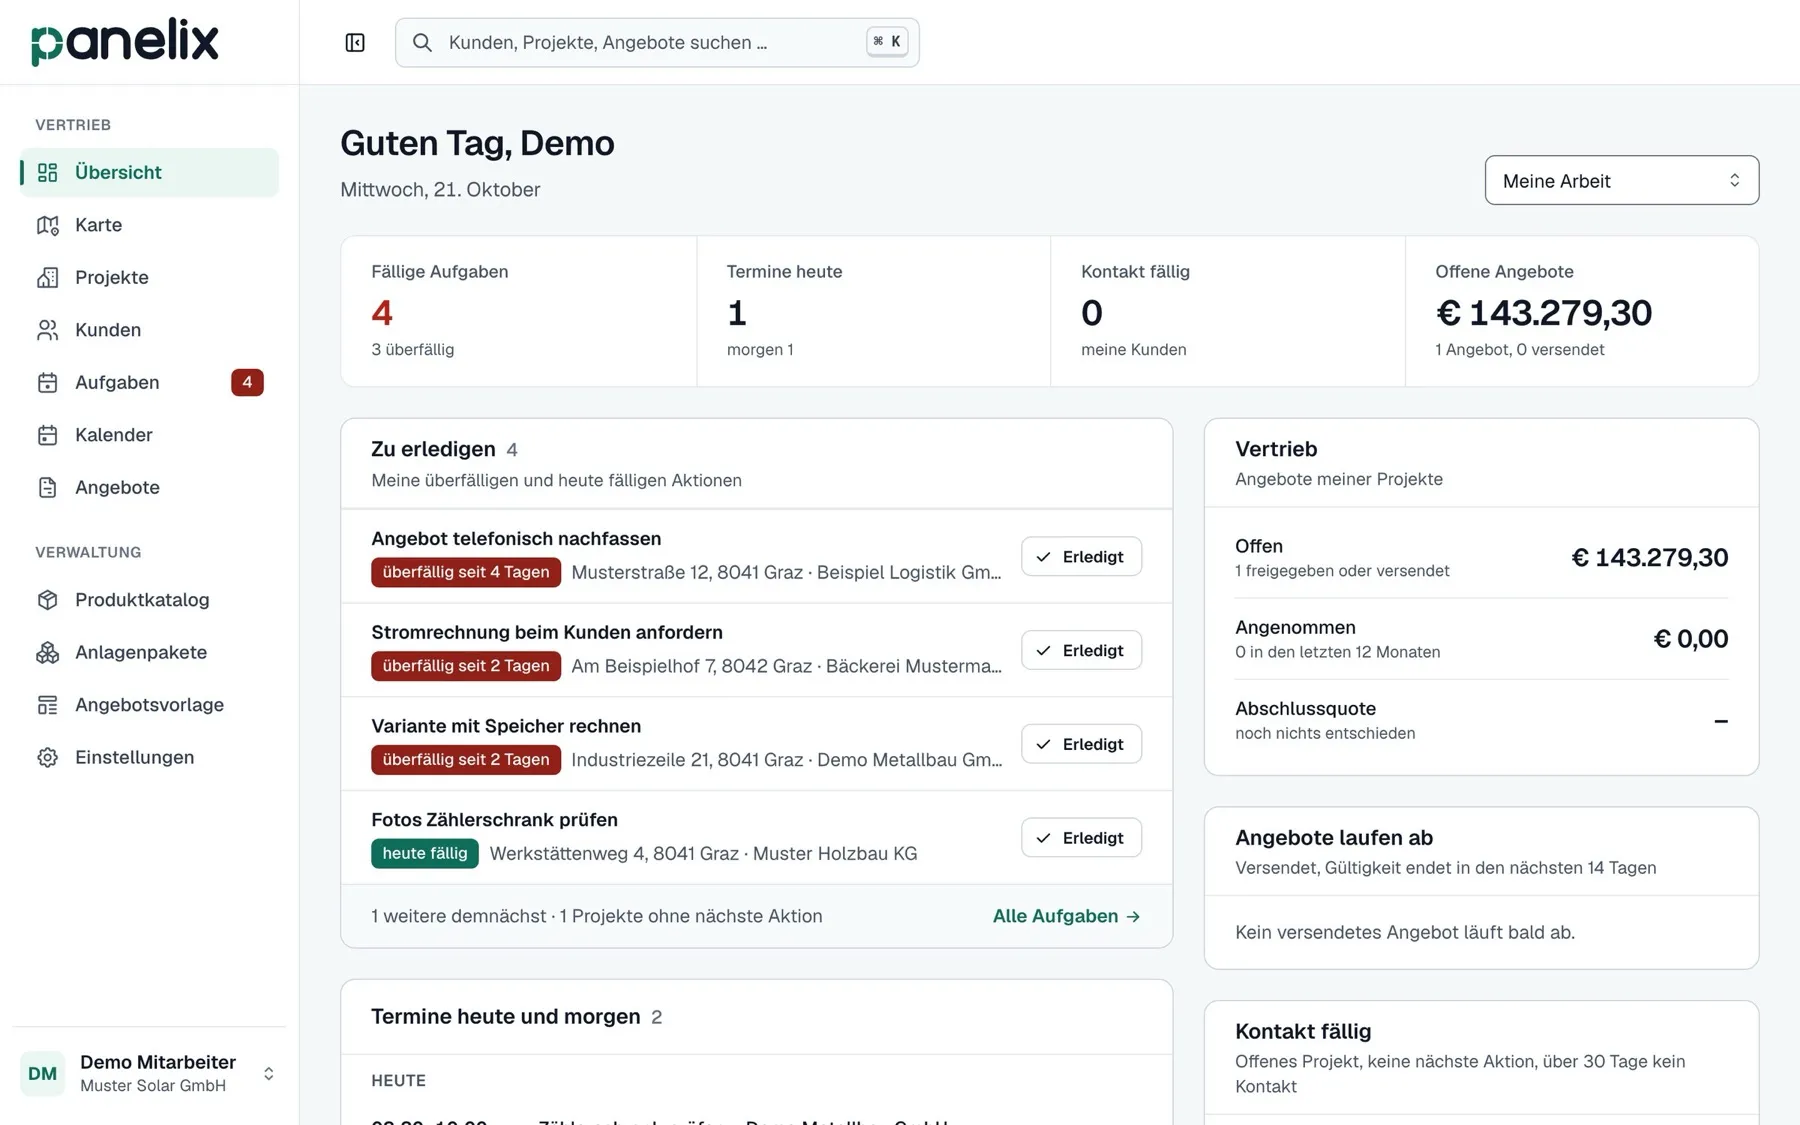Open the Produktkatalog box icon

47,600
